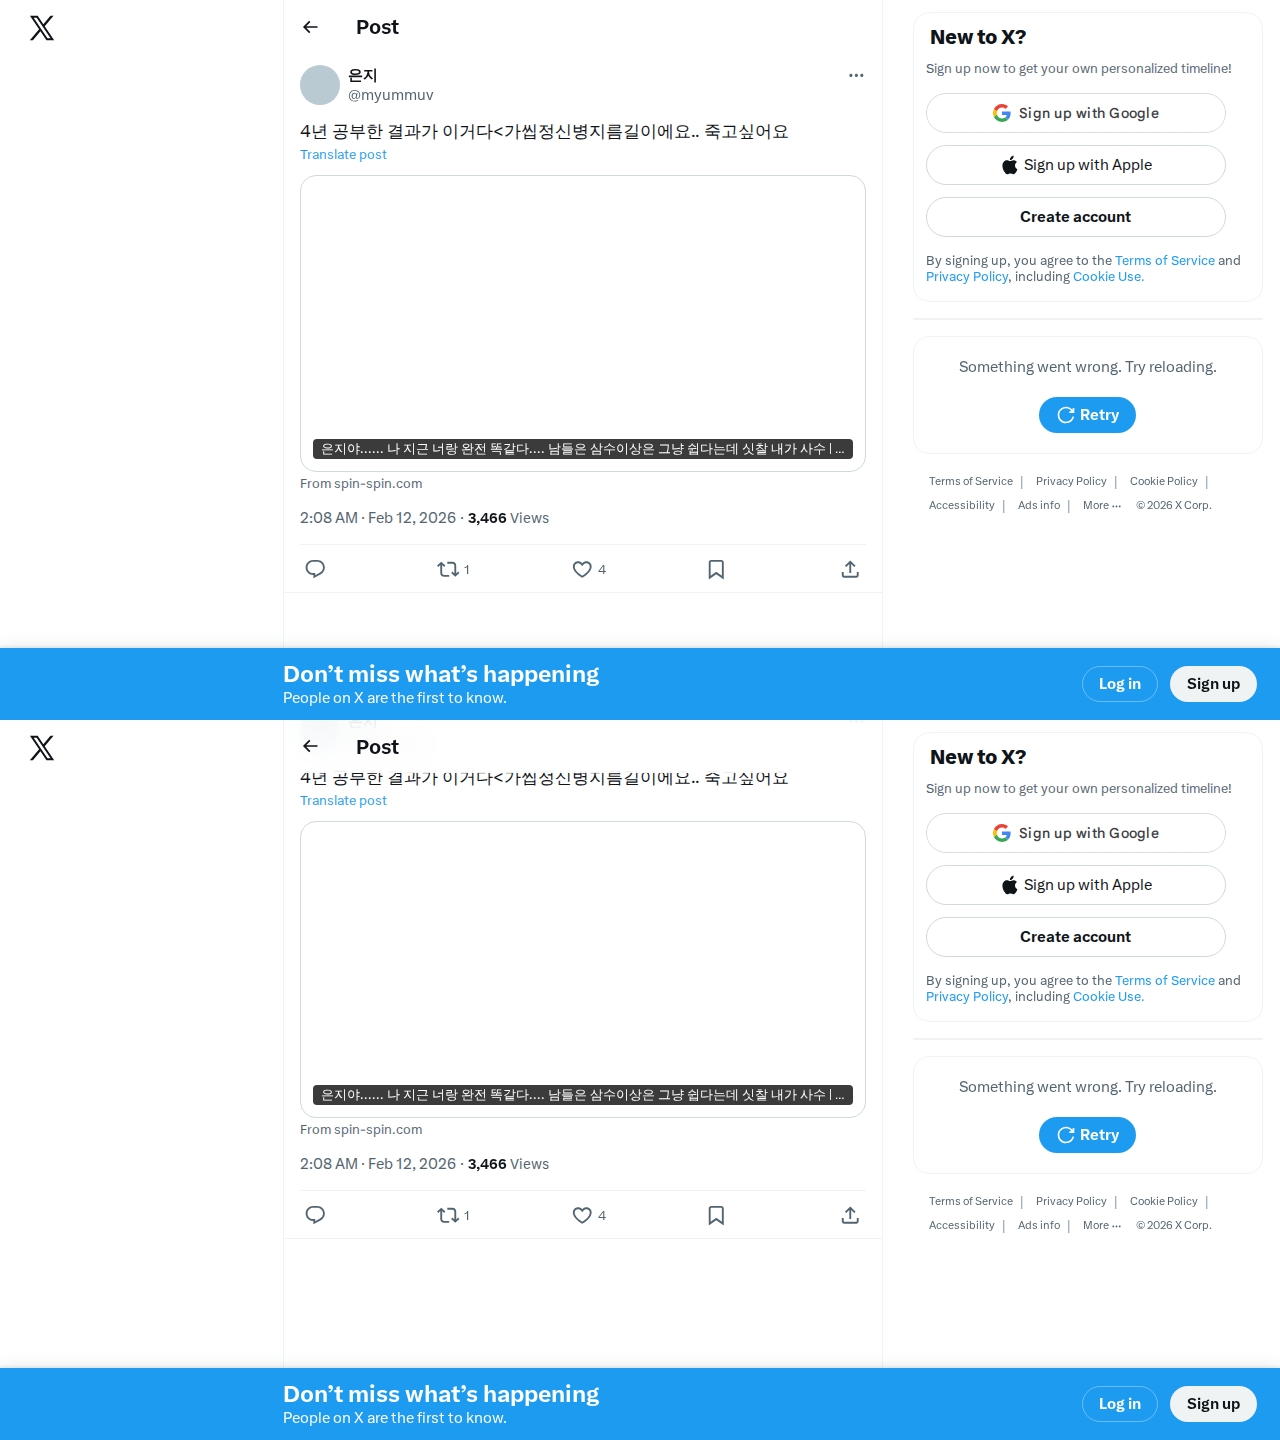Image resolution: width=1280 pixels, height=1440 pixels.
Task: Click the X logo in the top-left
Action: click(x=42, y=28)
